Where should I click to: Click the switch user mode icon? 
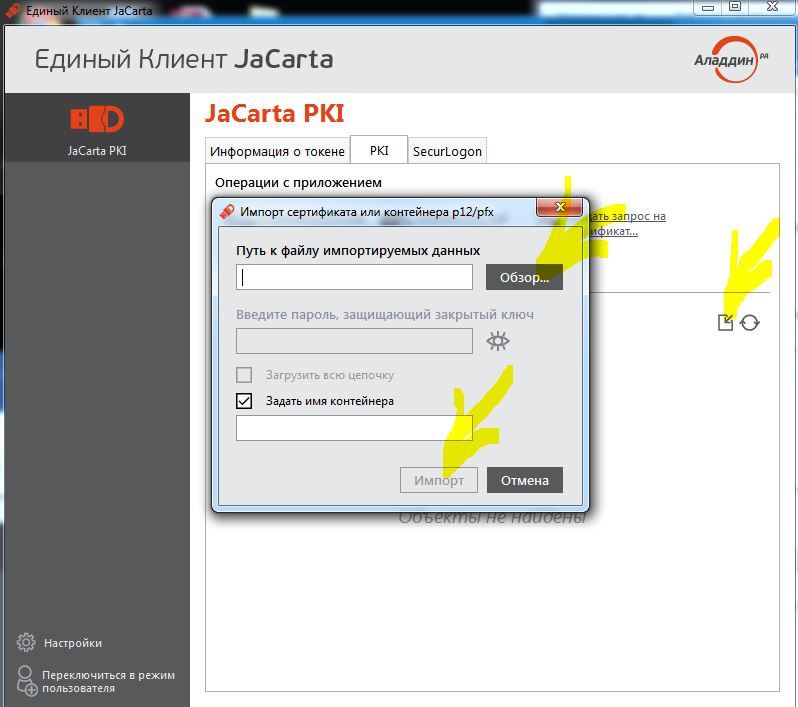click(27, 681)
